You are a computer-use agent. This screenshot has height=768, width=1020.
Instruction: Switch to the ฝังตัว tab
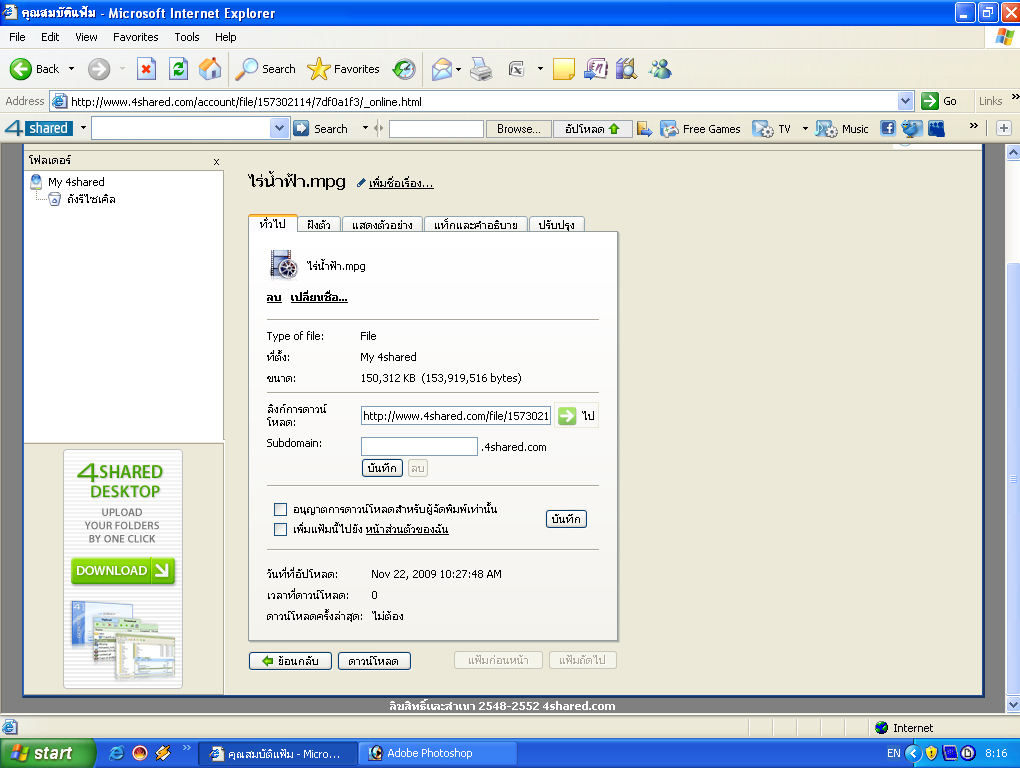[319, 224]
